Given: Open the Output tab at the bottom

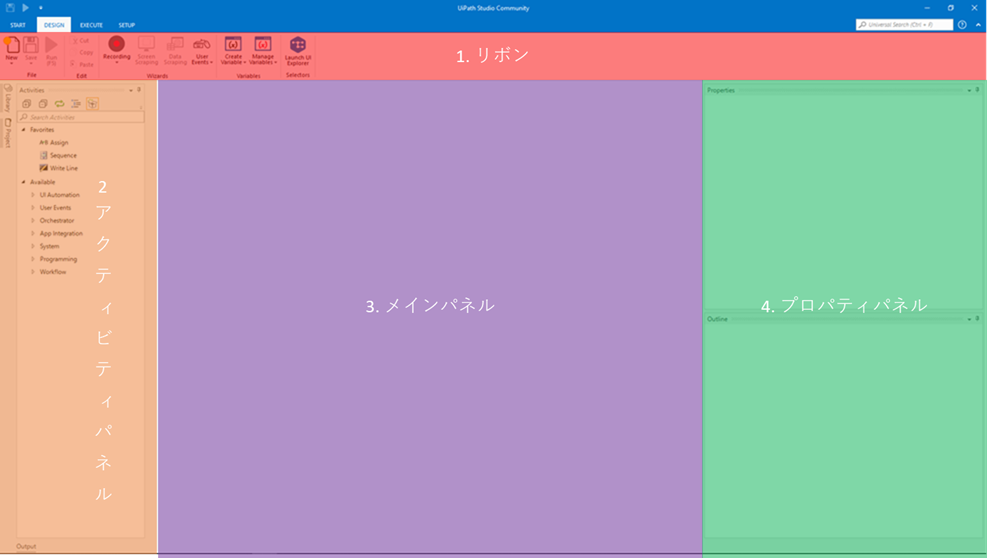Looking at the screenshot, I should (x=26, y=546).
